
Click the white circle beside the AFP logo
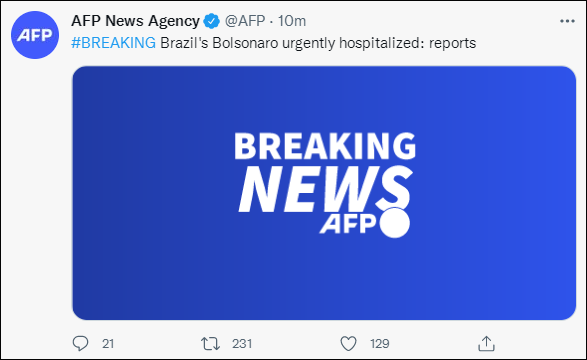pos(395,223)
